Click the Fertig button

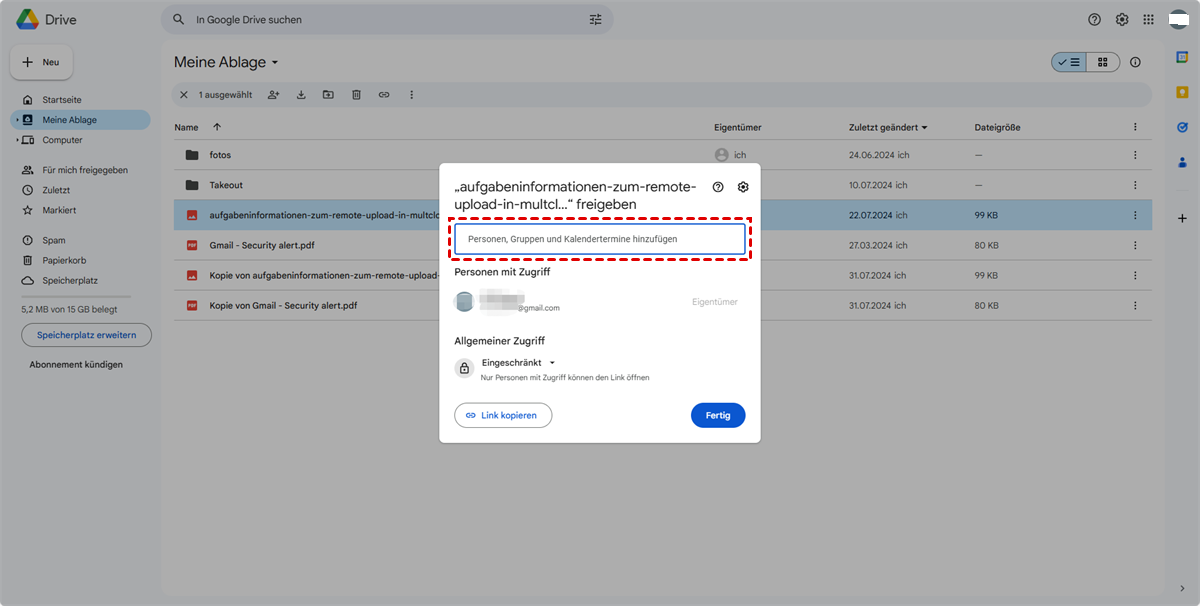718,415
